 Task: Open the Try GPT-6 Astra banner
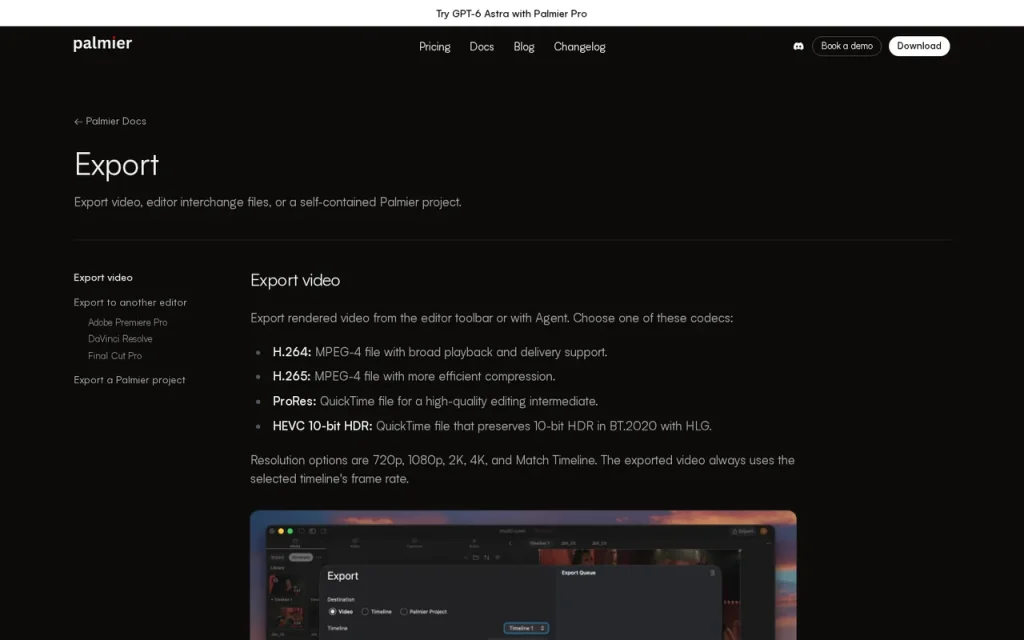pos(511,13)
